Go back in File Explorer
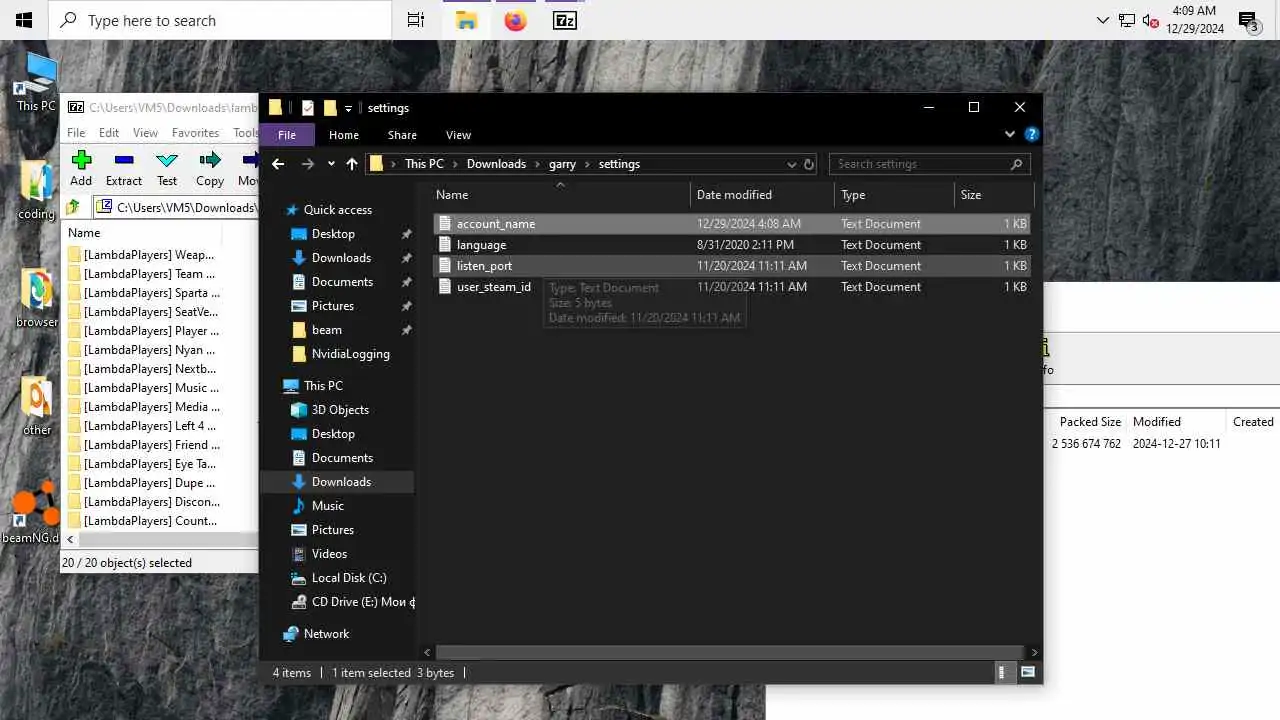This screenshot has height=720, width=1280. pos(278,164)
